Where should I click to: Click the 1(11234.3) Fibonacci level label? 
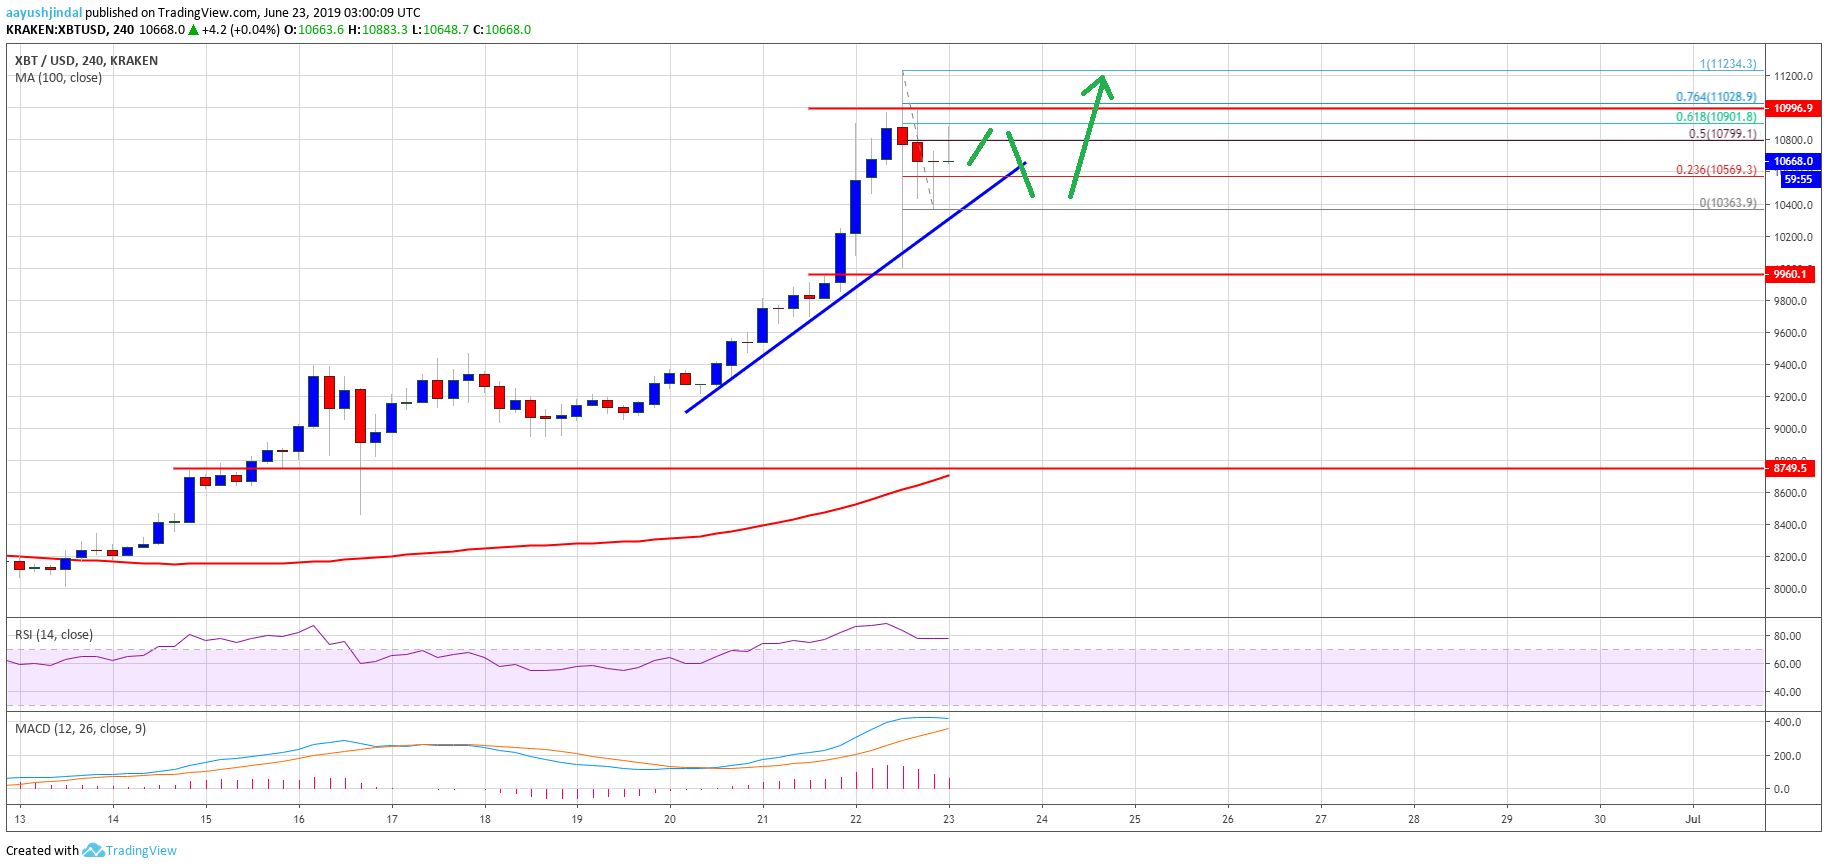pyautogui.click(x=1728, y=63)
